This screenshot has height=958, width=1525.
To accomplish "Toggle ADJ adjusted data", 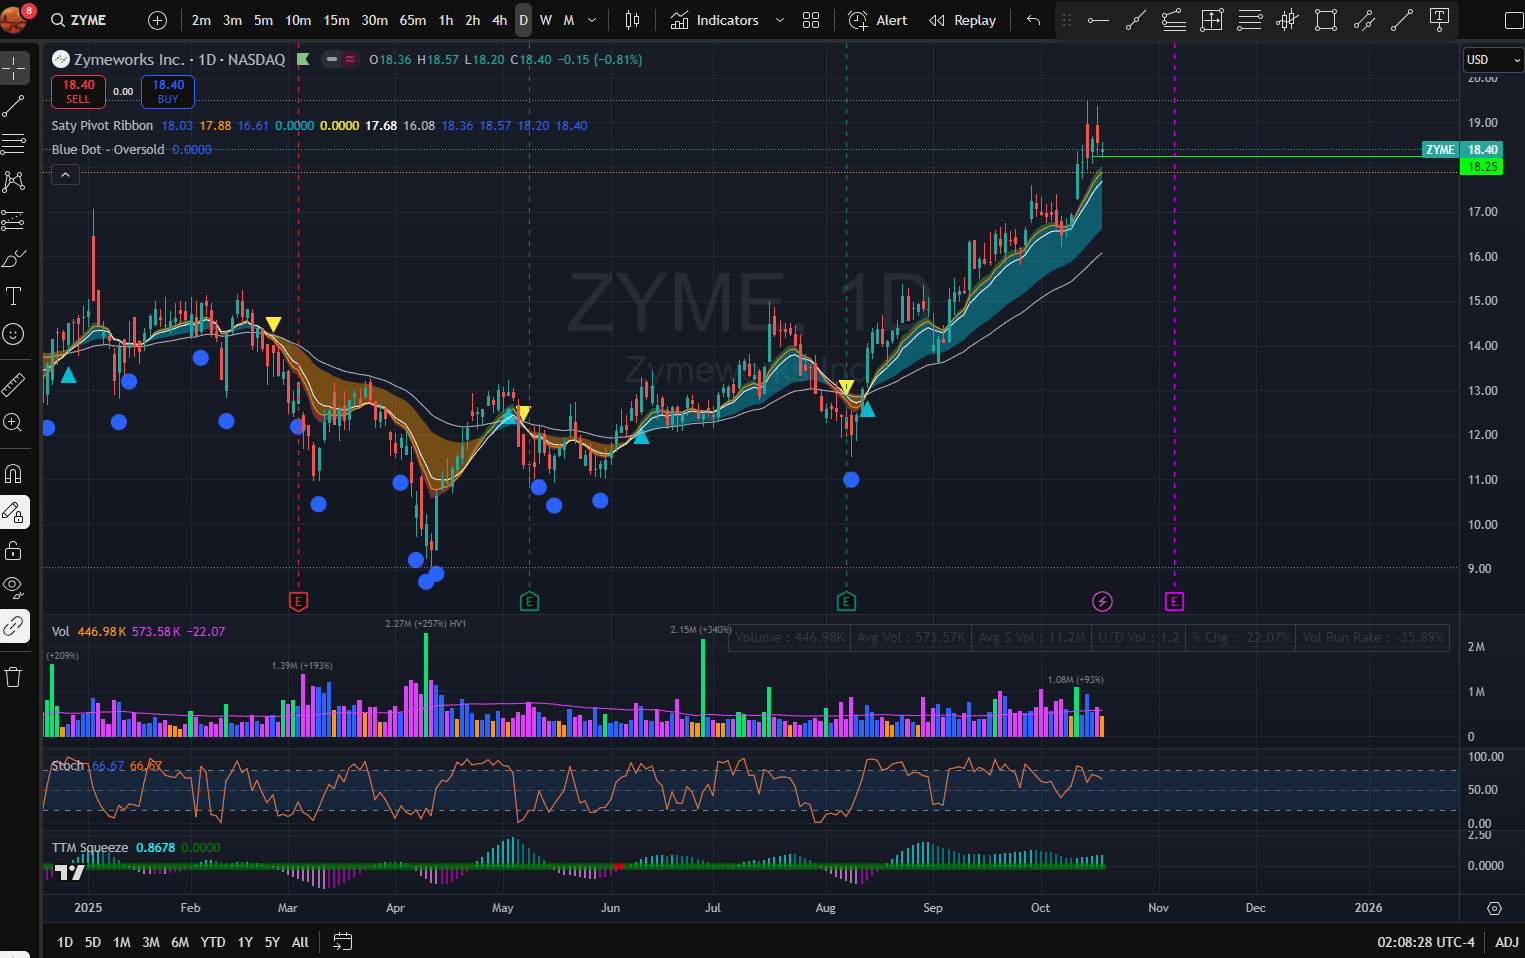I will click(1507, 942).
